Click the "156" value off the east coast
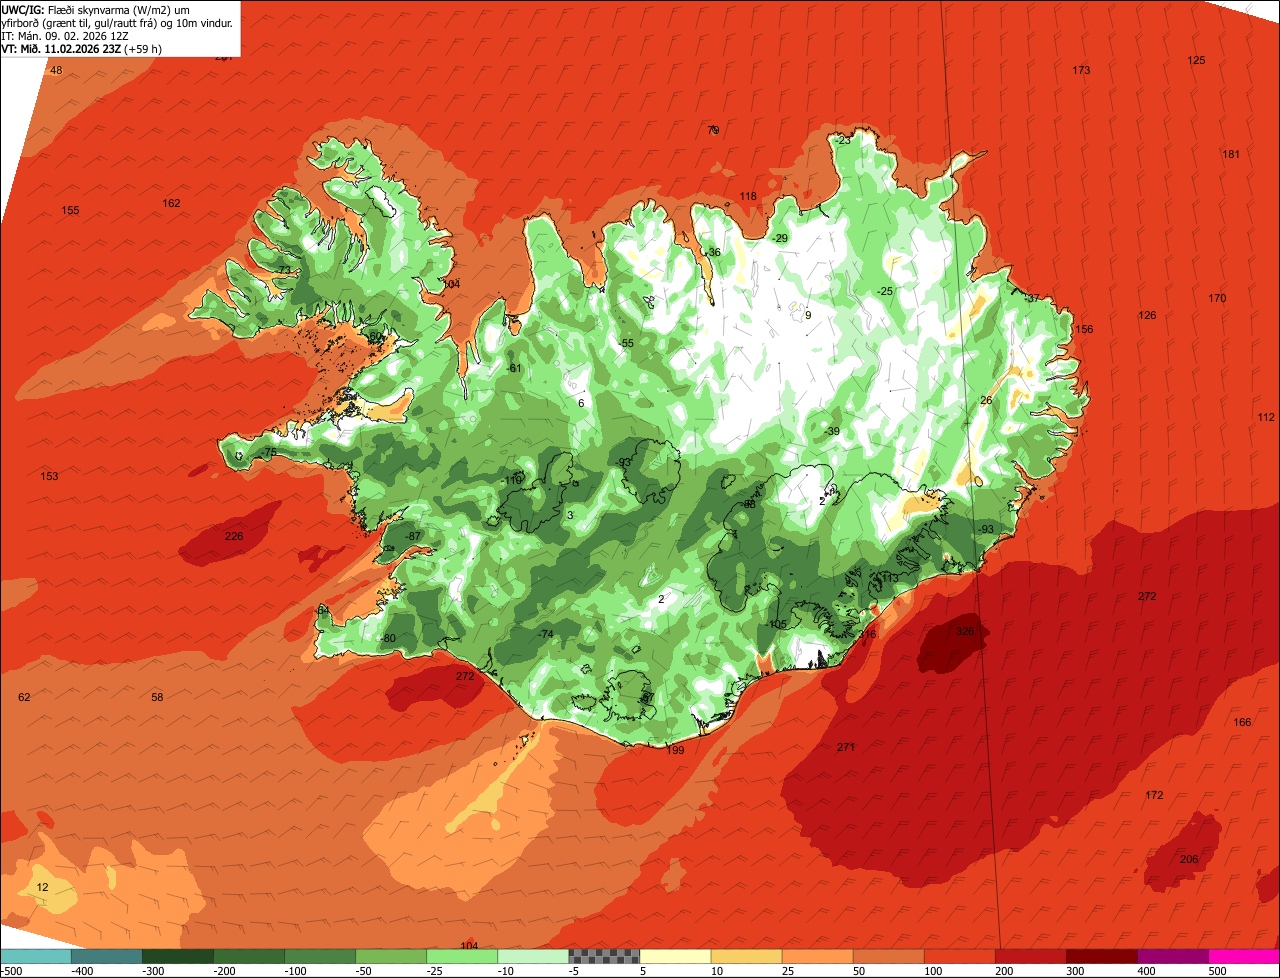Image resolution: width=1280 pixels, height=978 pixels. click(1084, 329)
